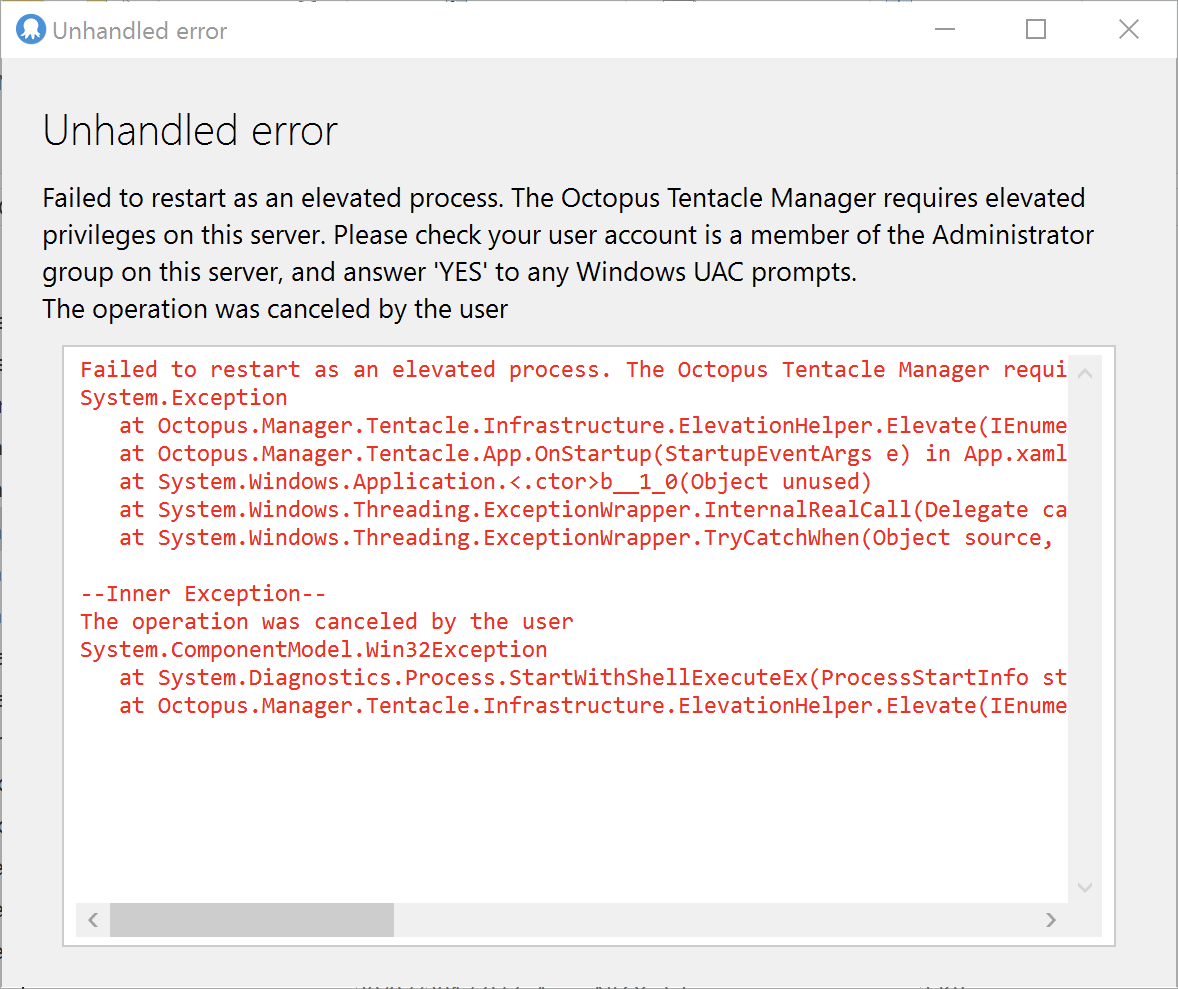The image size is (1178, 989).
Task: Click the Unhandled error heading text
Action: [189, 130]
